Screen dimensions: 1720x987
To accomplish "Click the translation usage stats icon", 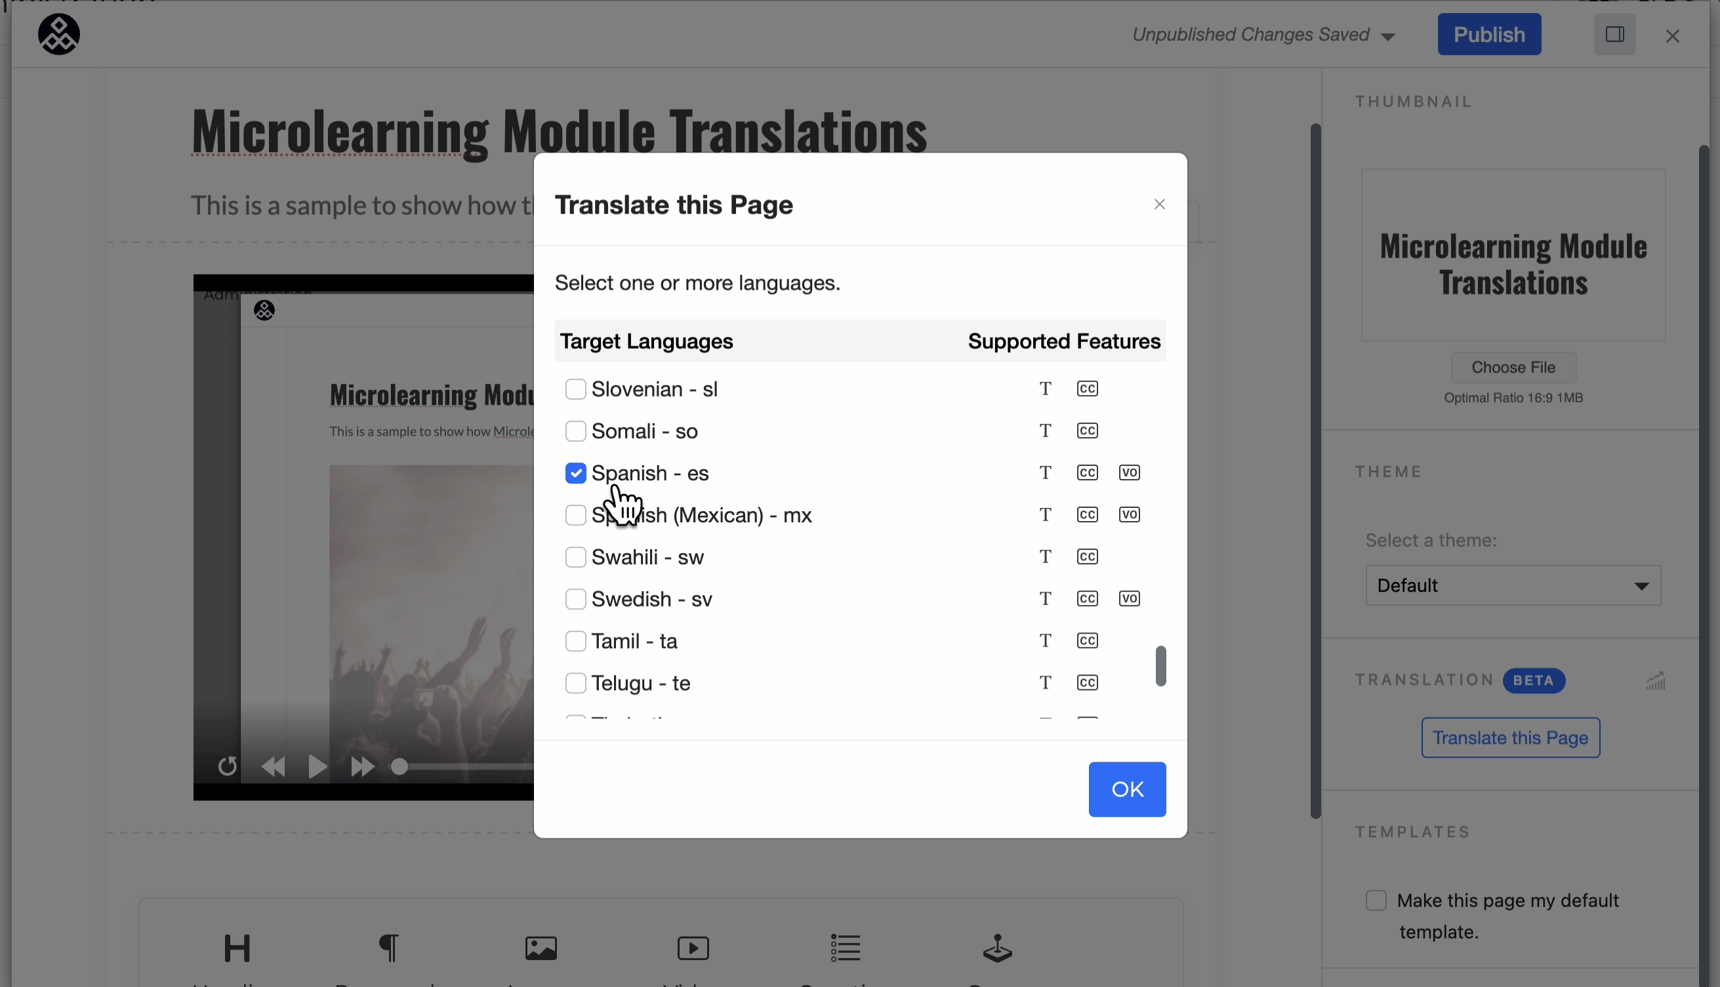I will tap(1656, 681).
